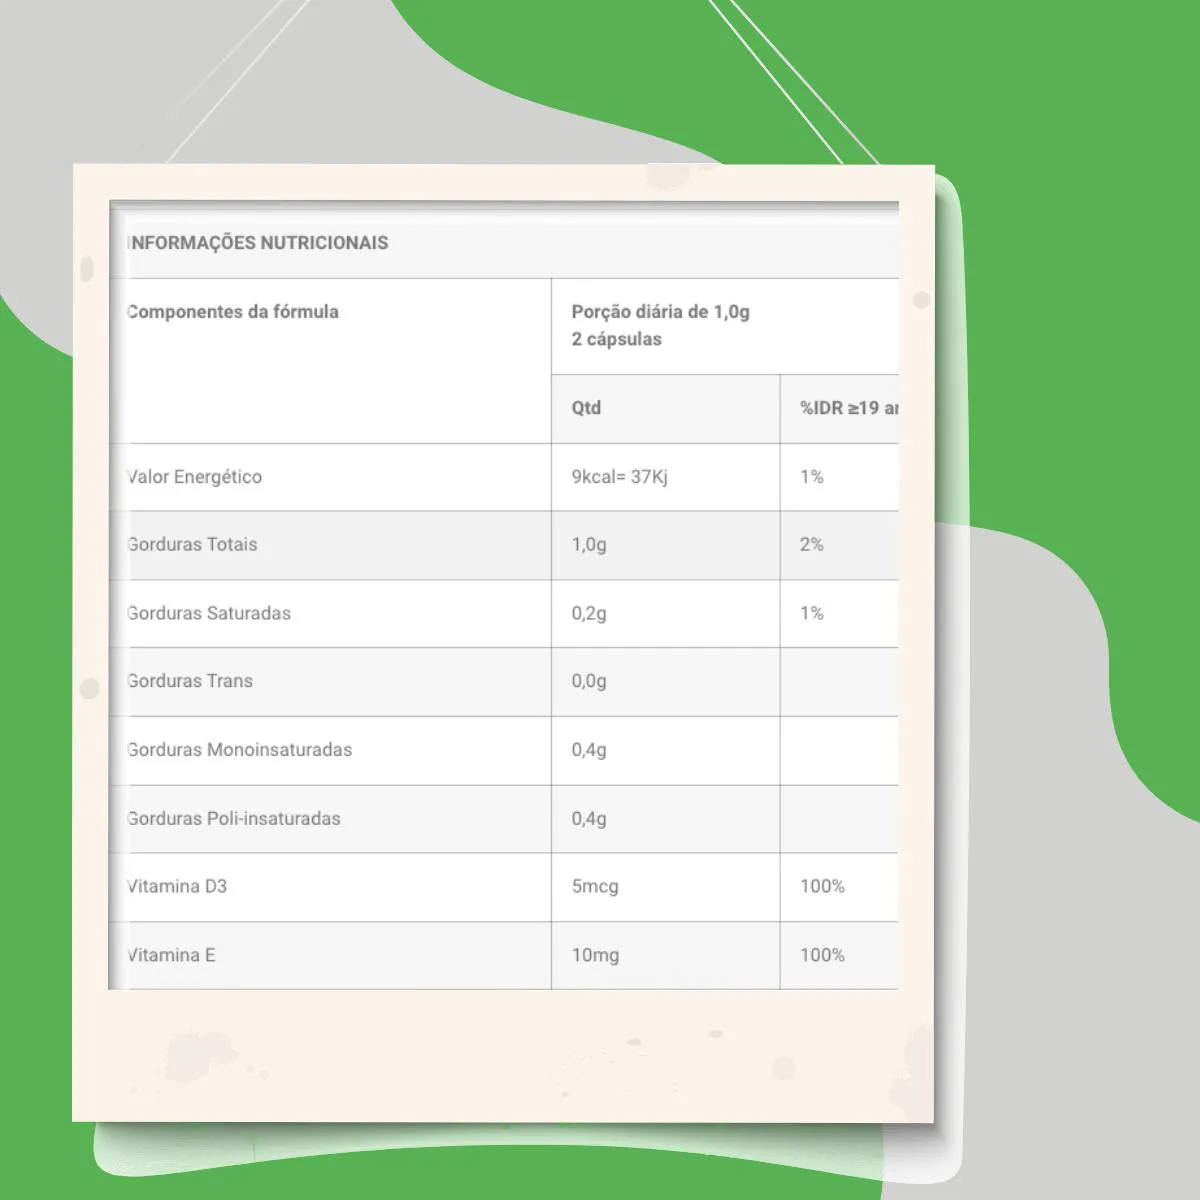Click the INFORMAÇÕES NUTRICIONAIS table title

click(258, 243)
